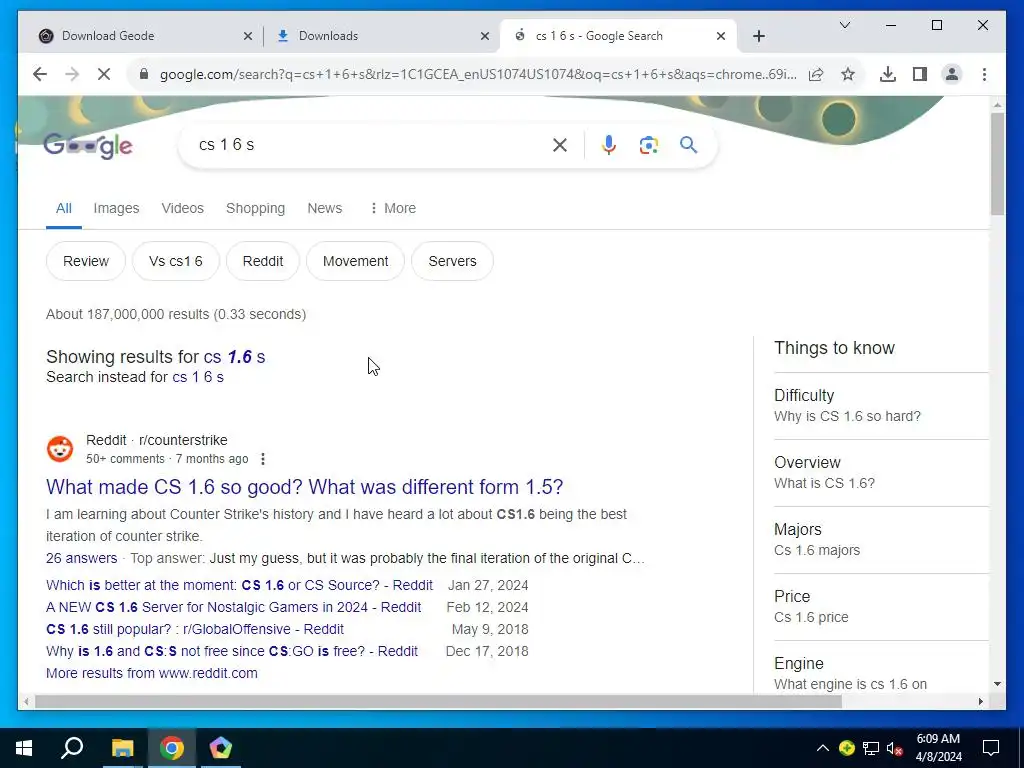The height and width of the screenshot is (768, 1024).
Task: Clear the Google search box
Action: (x=560, y=145)
